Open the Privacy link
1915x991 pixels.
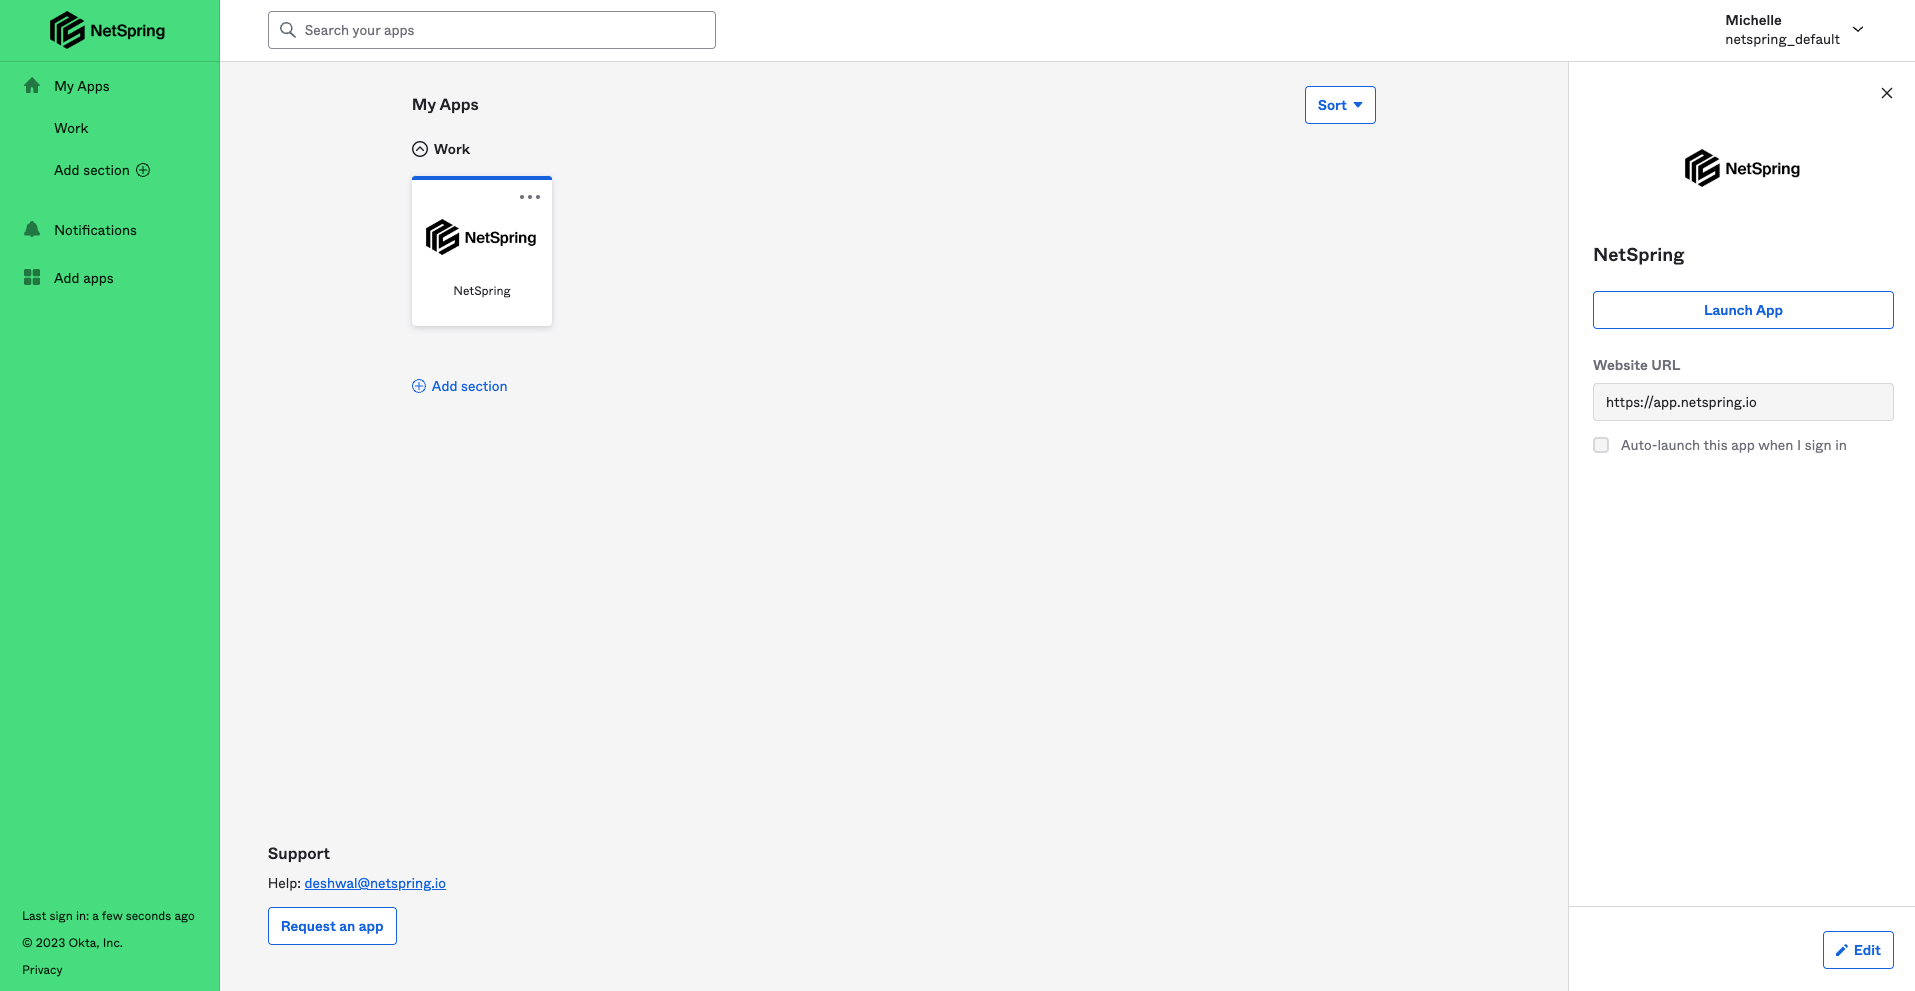[x=42, y=970]
